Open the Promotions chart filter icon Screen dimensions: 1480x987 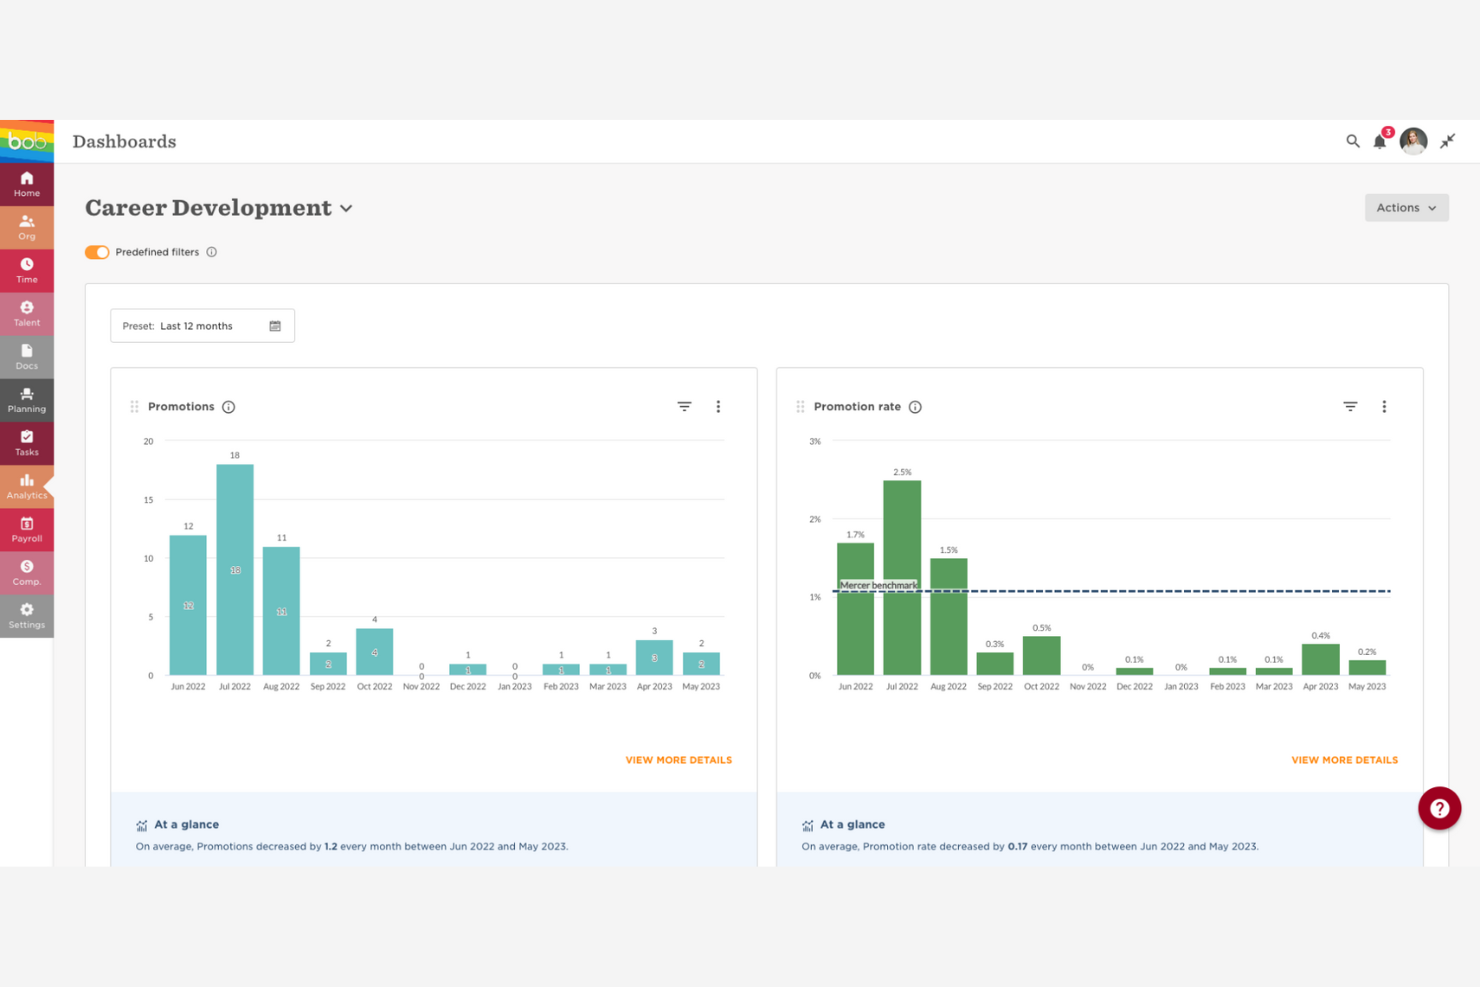tap(684, 407)
